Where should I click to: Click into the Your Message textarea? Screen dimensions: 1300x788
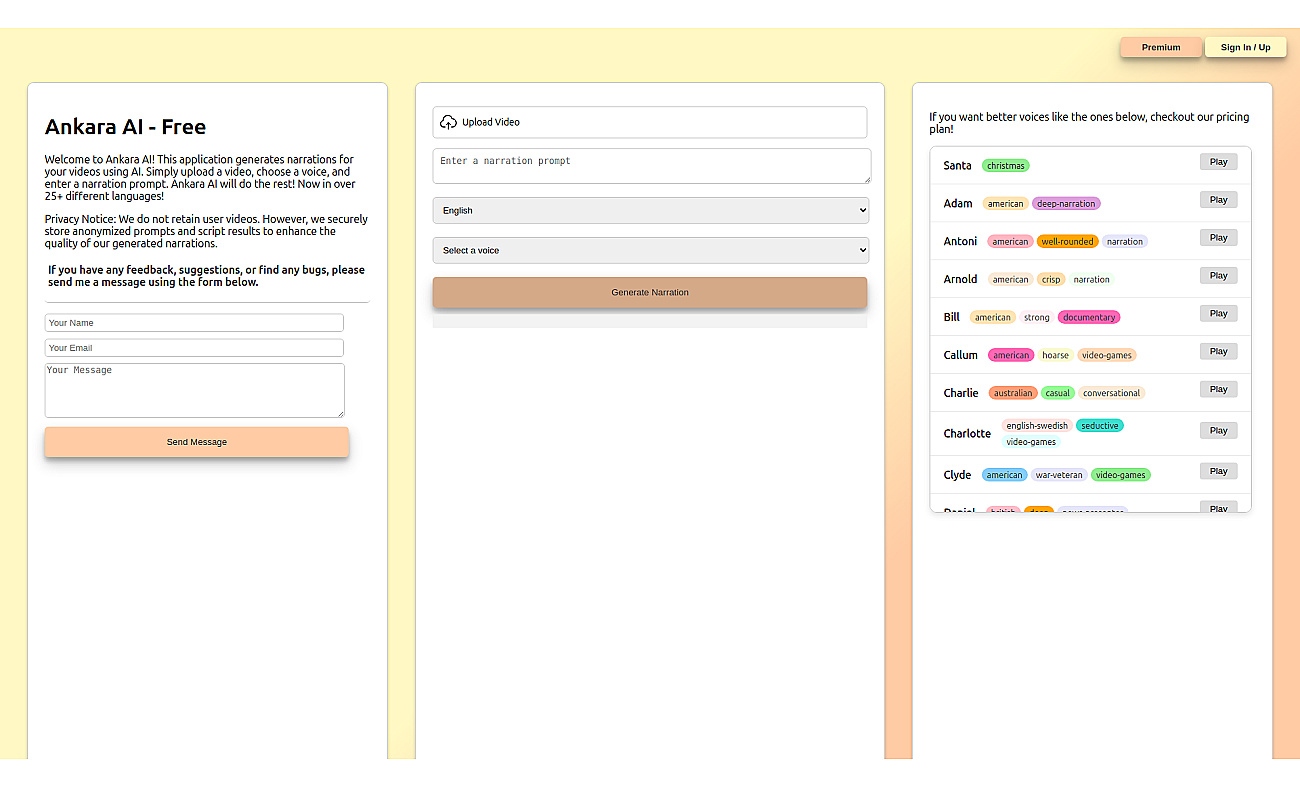coord(195,390)
